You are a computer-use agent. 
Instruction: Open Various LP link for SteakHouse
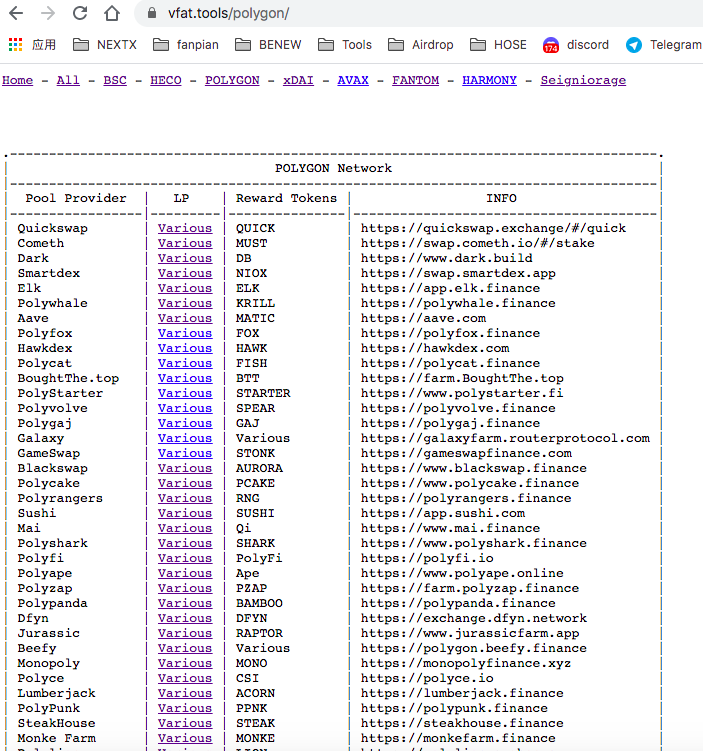tap(185, 723)
